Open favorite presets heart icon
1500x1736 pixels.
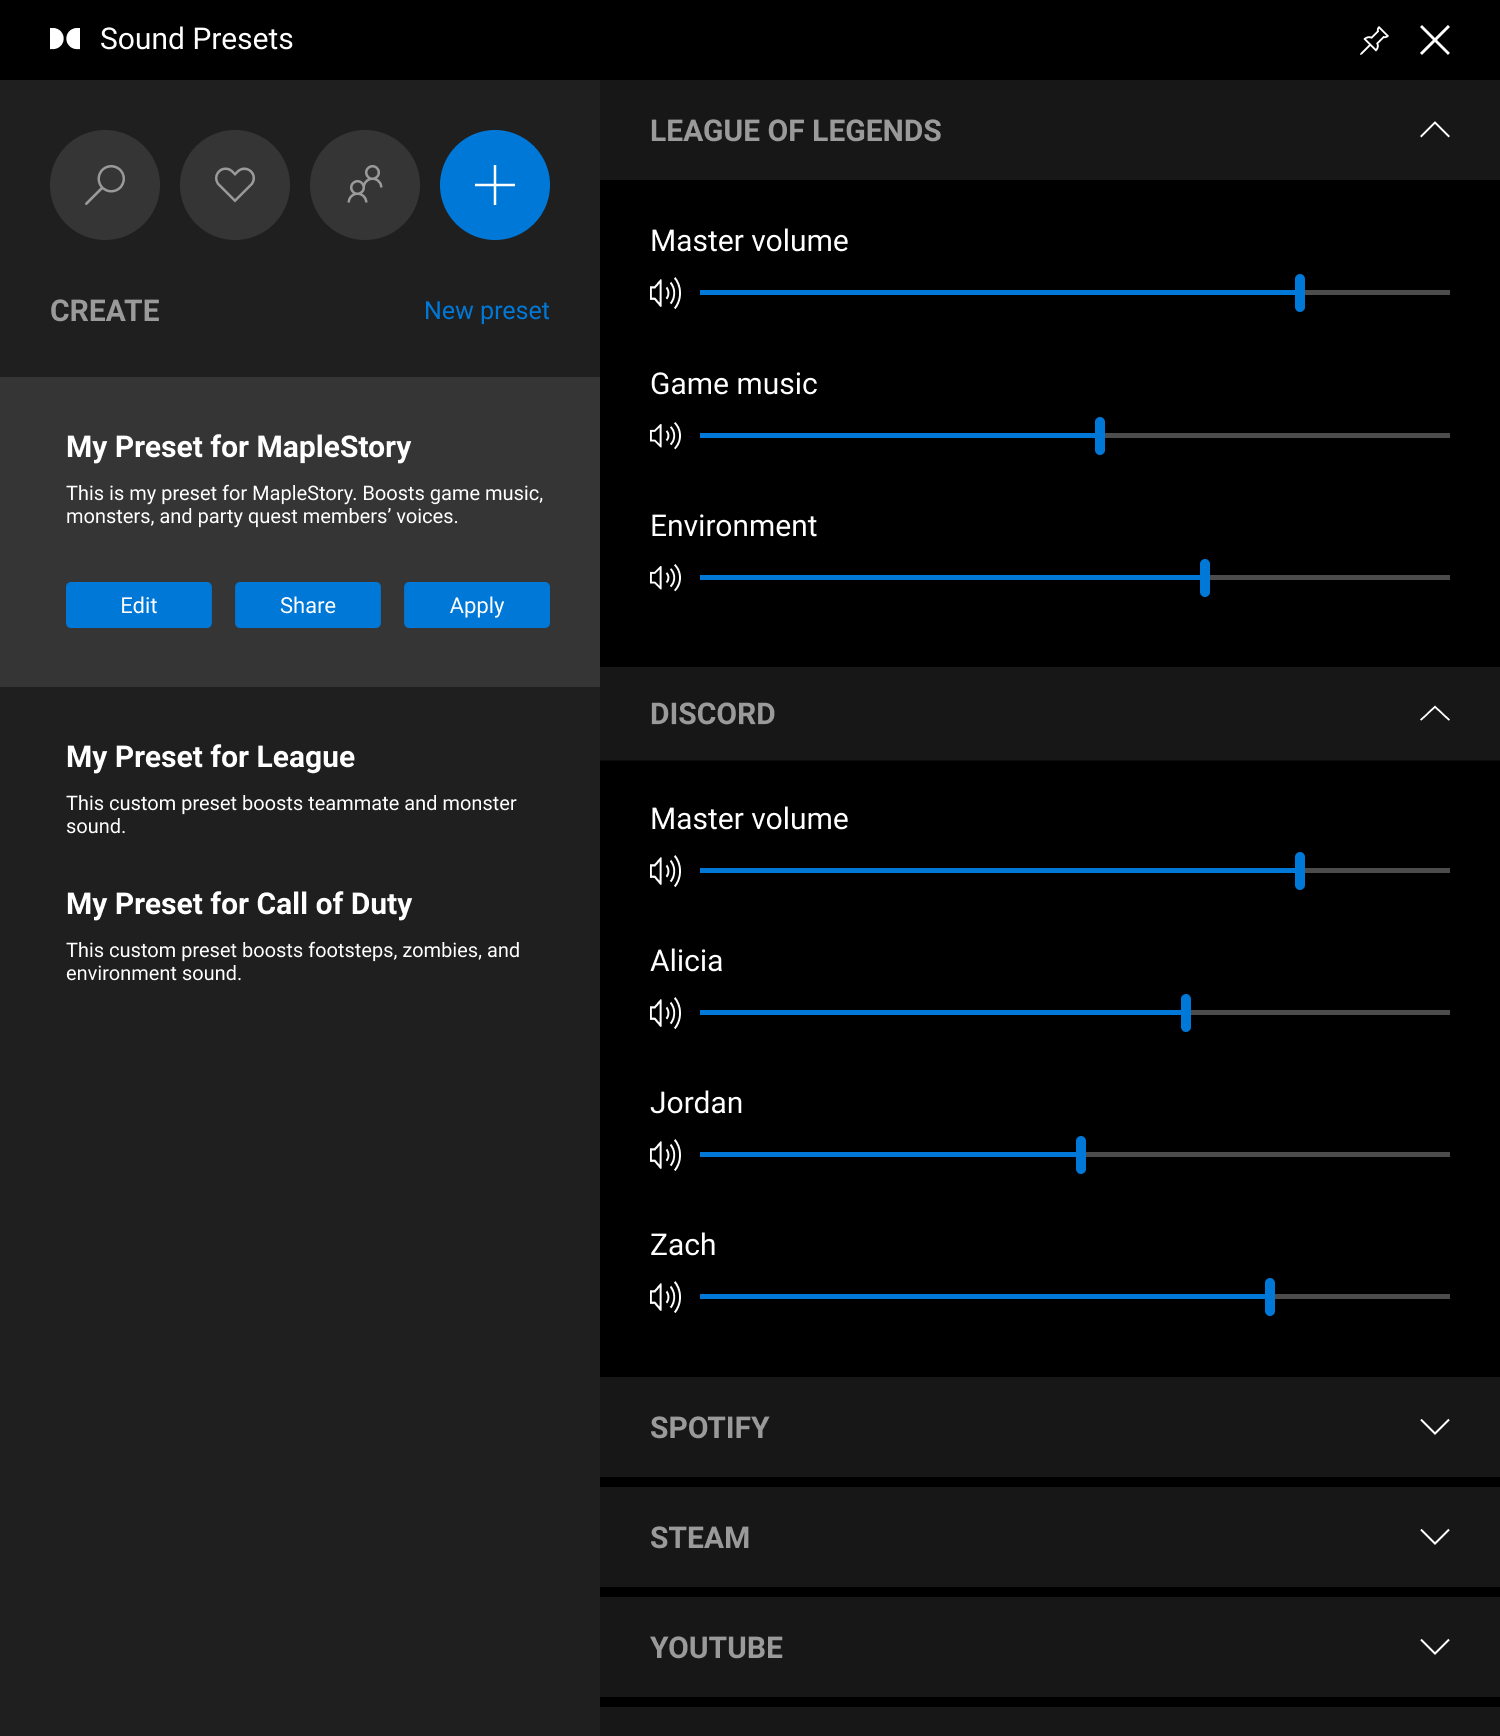[x=235, y=185]
